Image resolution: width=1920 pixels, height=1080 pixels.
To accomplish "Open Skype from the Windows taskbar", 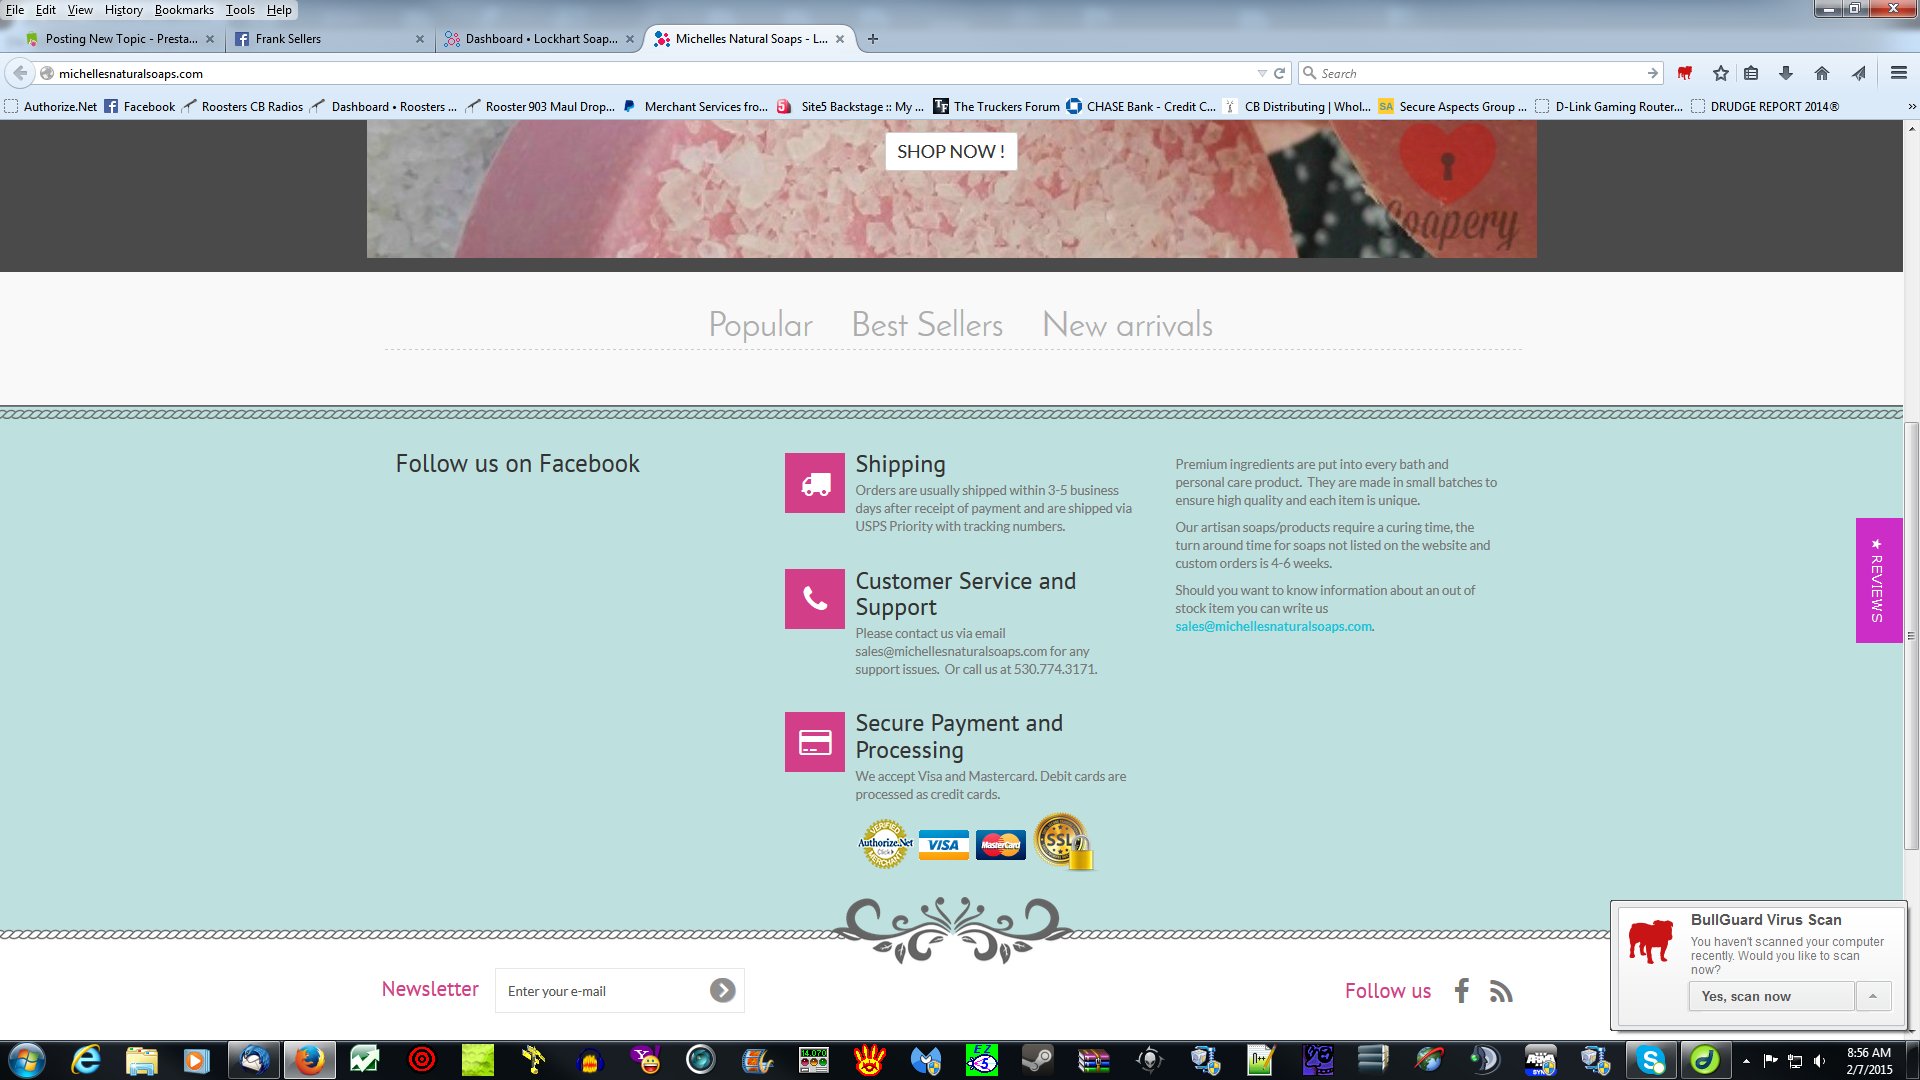I will (x=1650, y=1059).
